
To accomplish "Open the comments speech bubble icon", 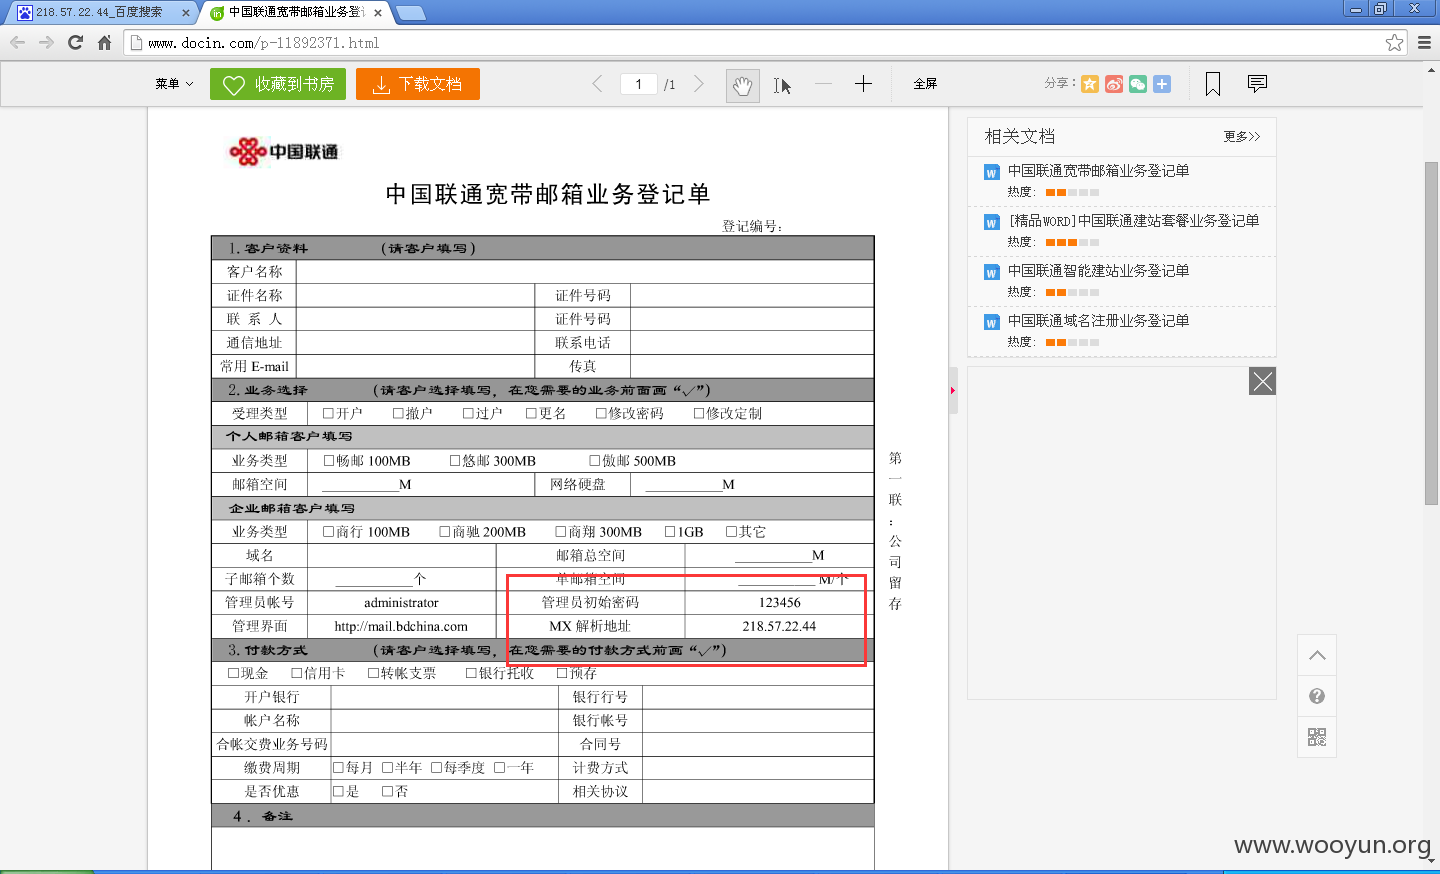I will (1257, 84).
